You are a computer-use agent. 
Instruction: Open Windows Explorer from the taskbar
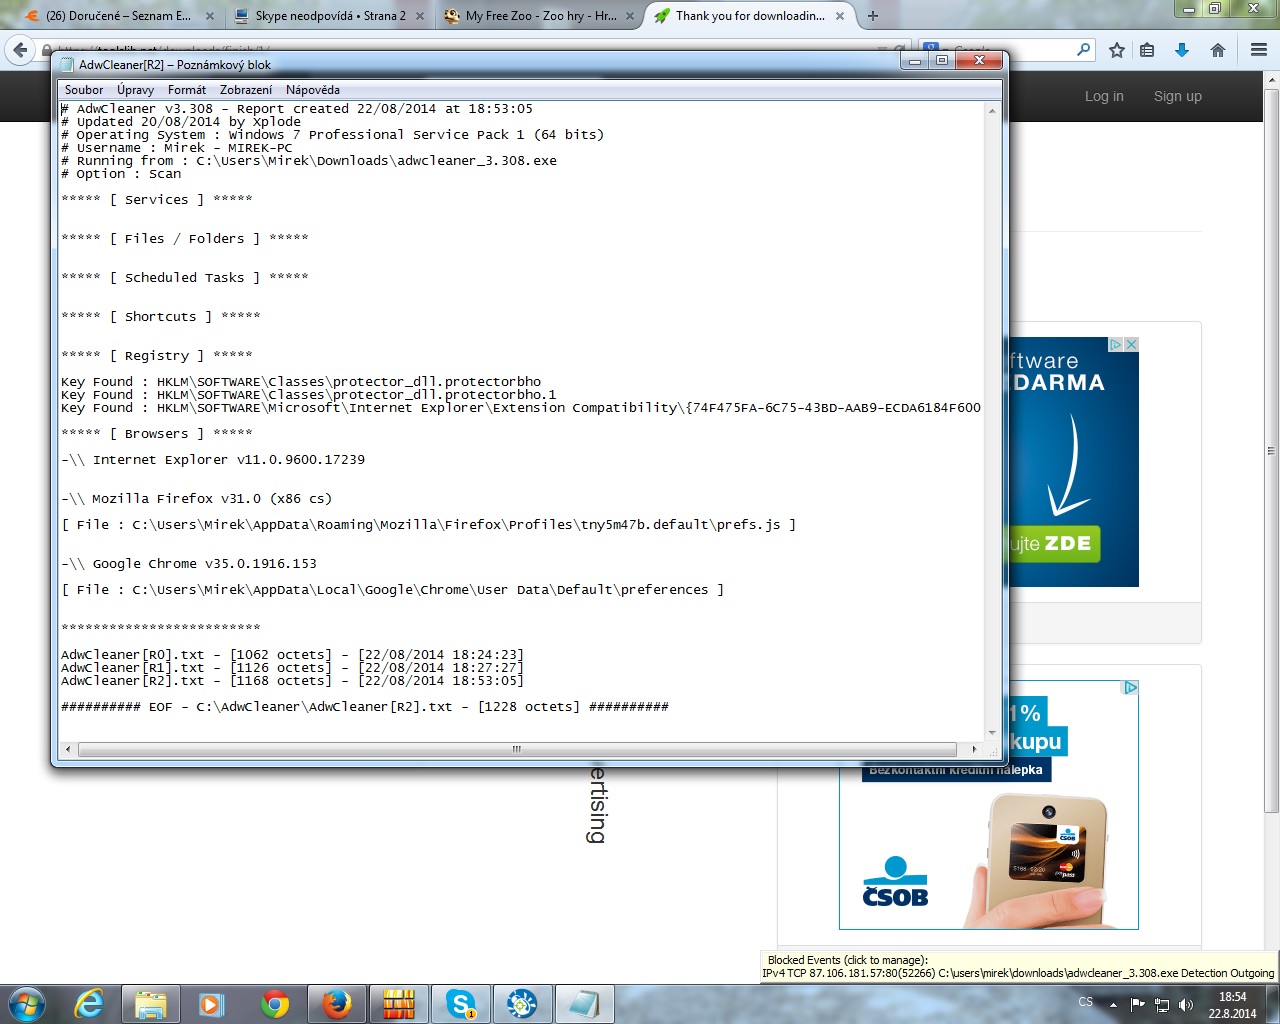[151, 1004]
